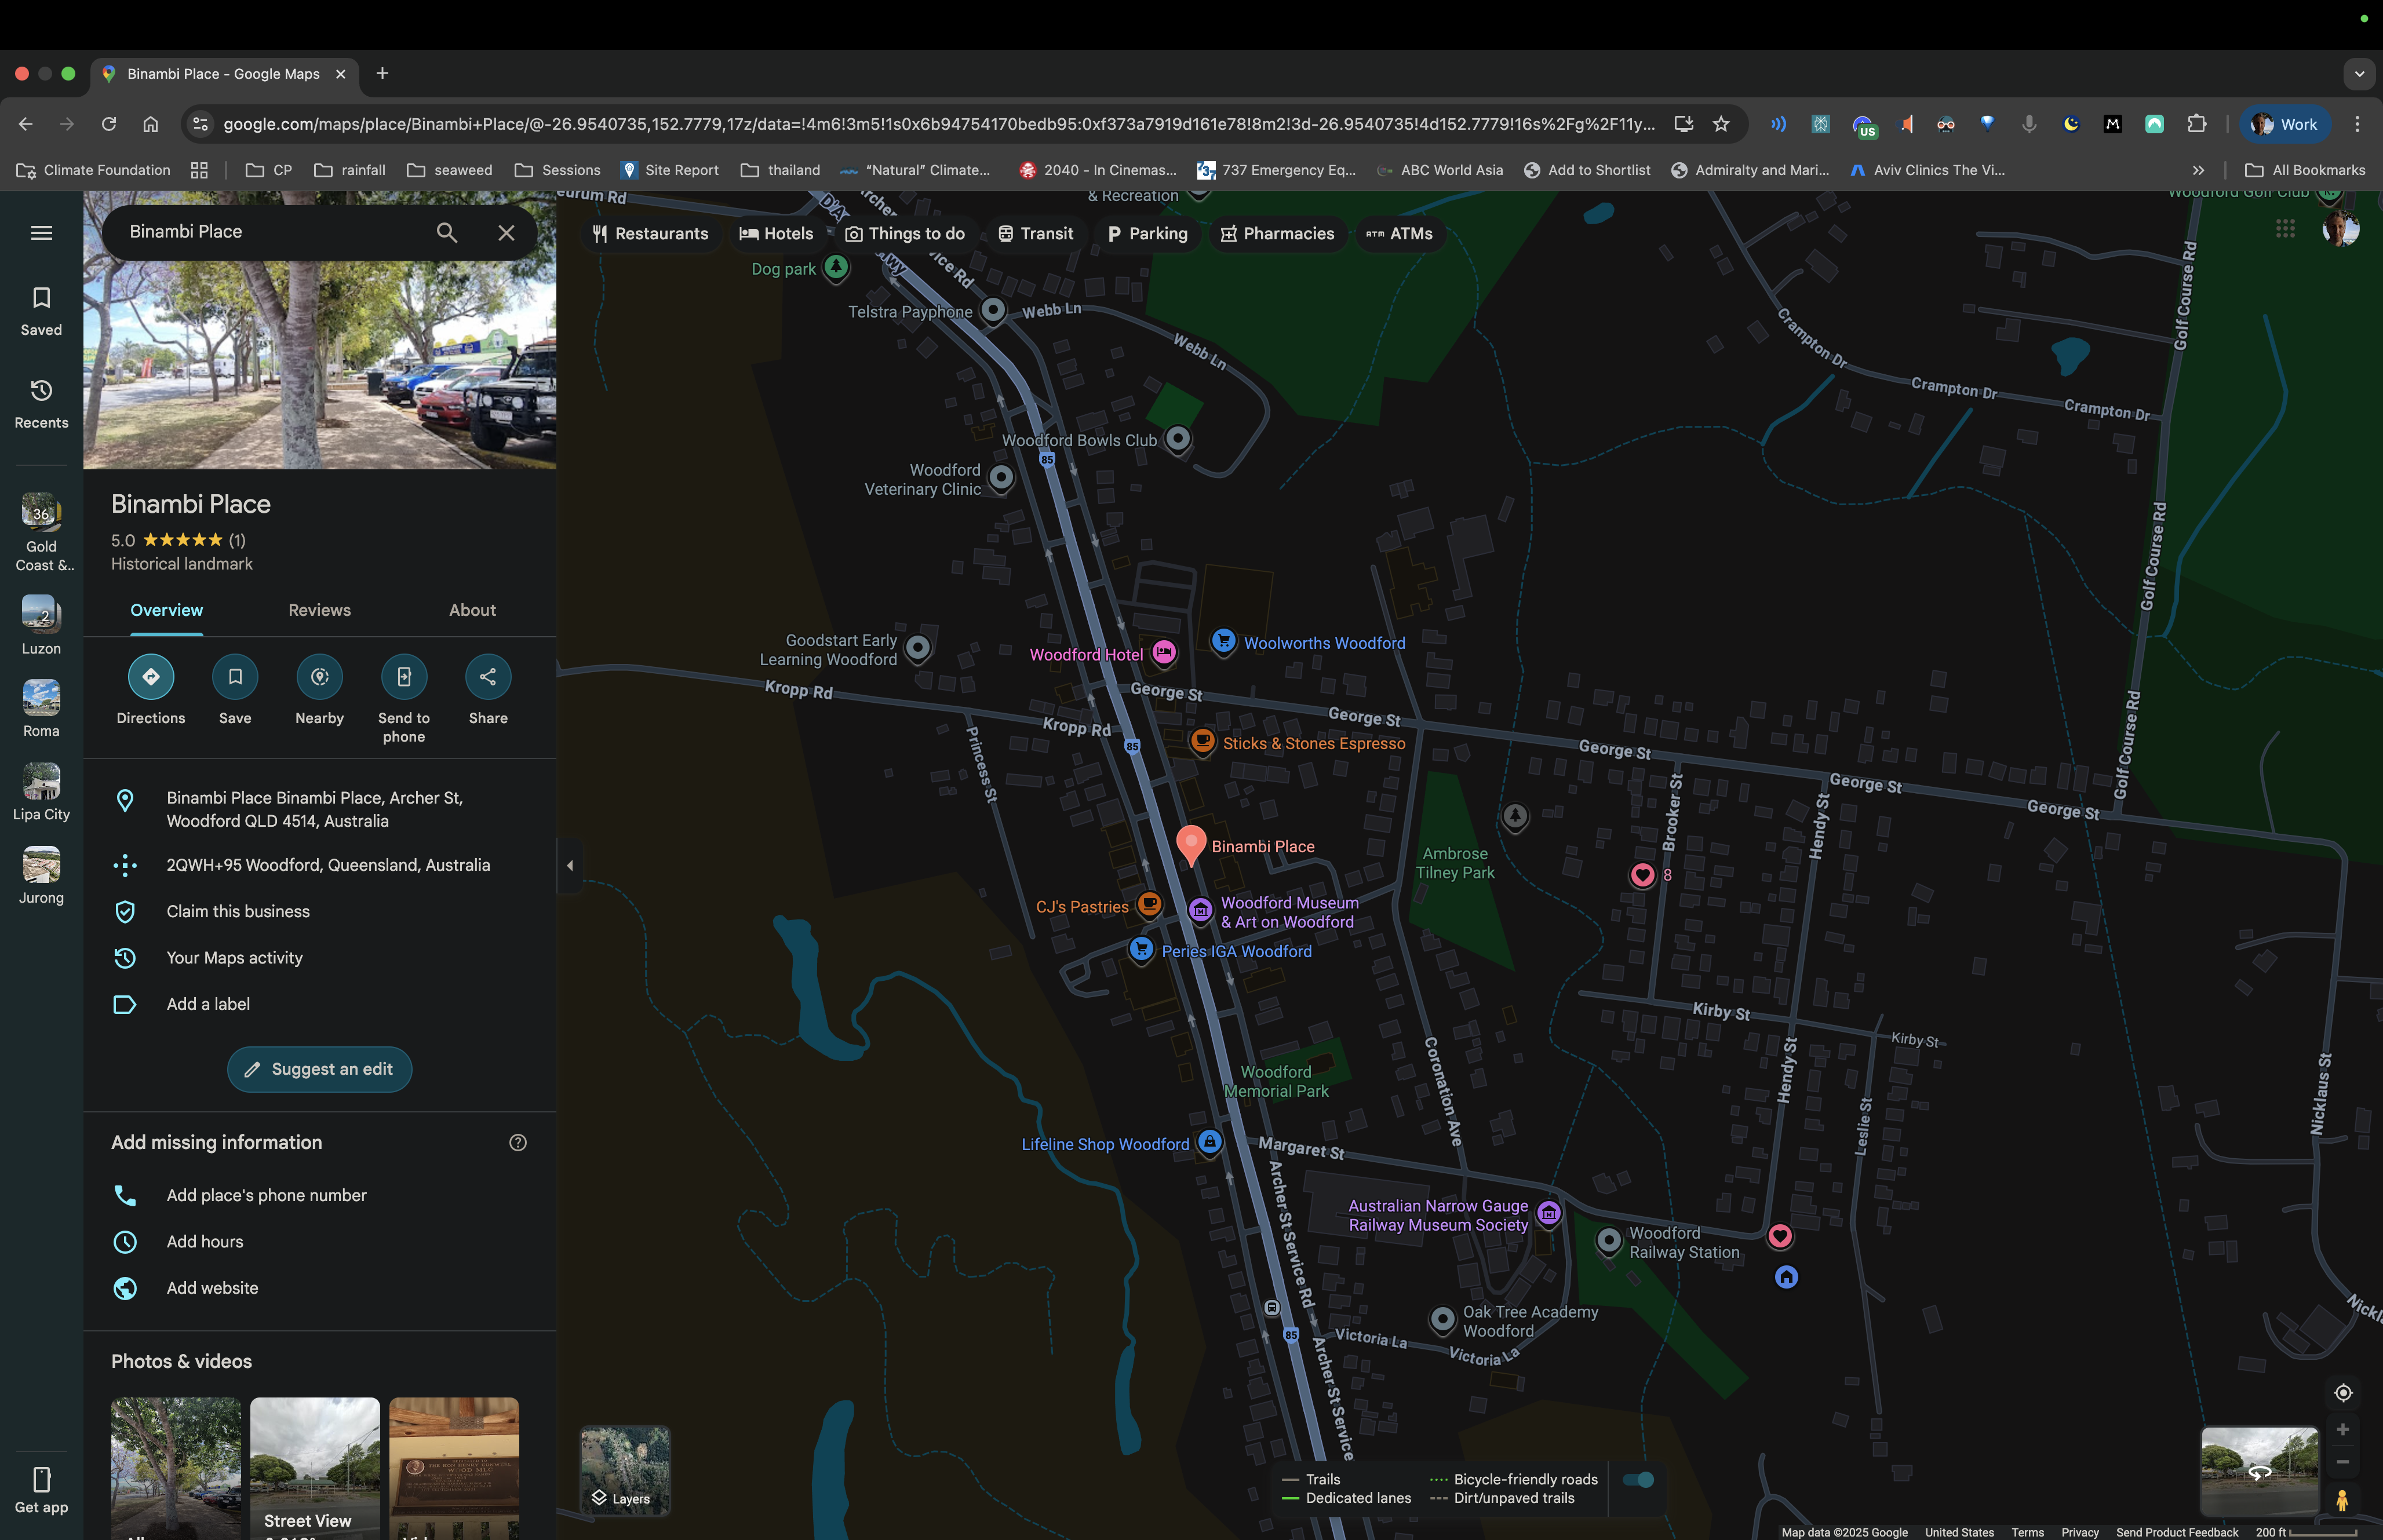Collapse the side panel arrow
Image resolution: width=2383 pixels, height=1540 pixels.
570,866
